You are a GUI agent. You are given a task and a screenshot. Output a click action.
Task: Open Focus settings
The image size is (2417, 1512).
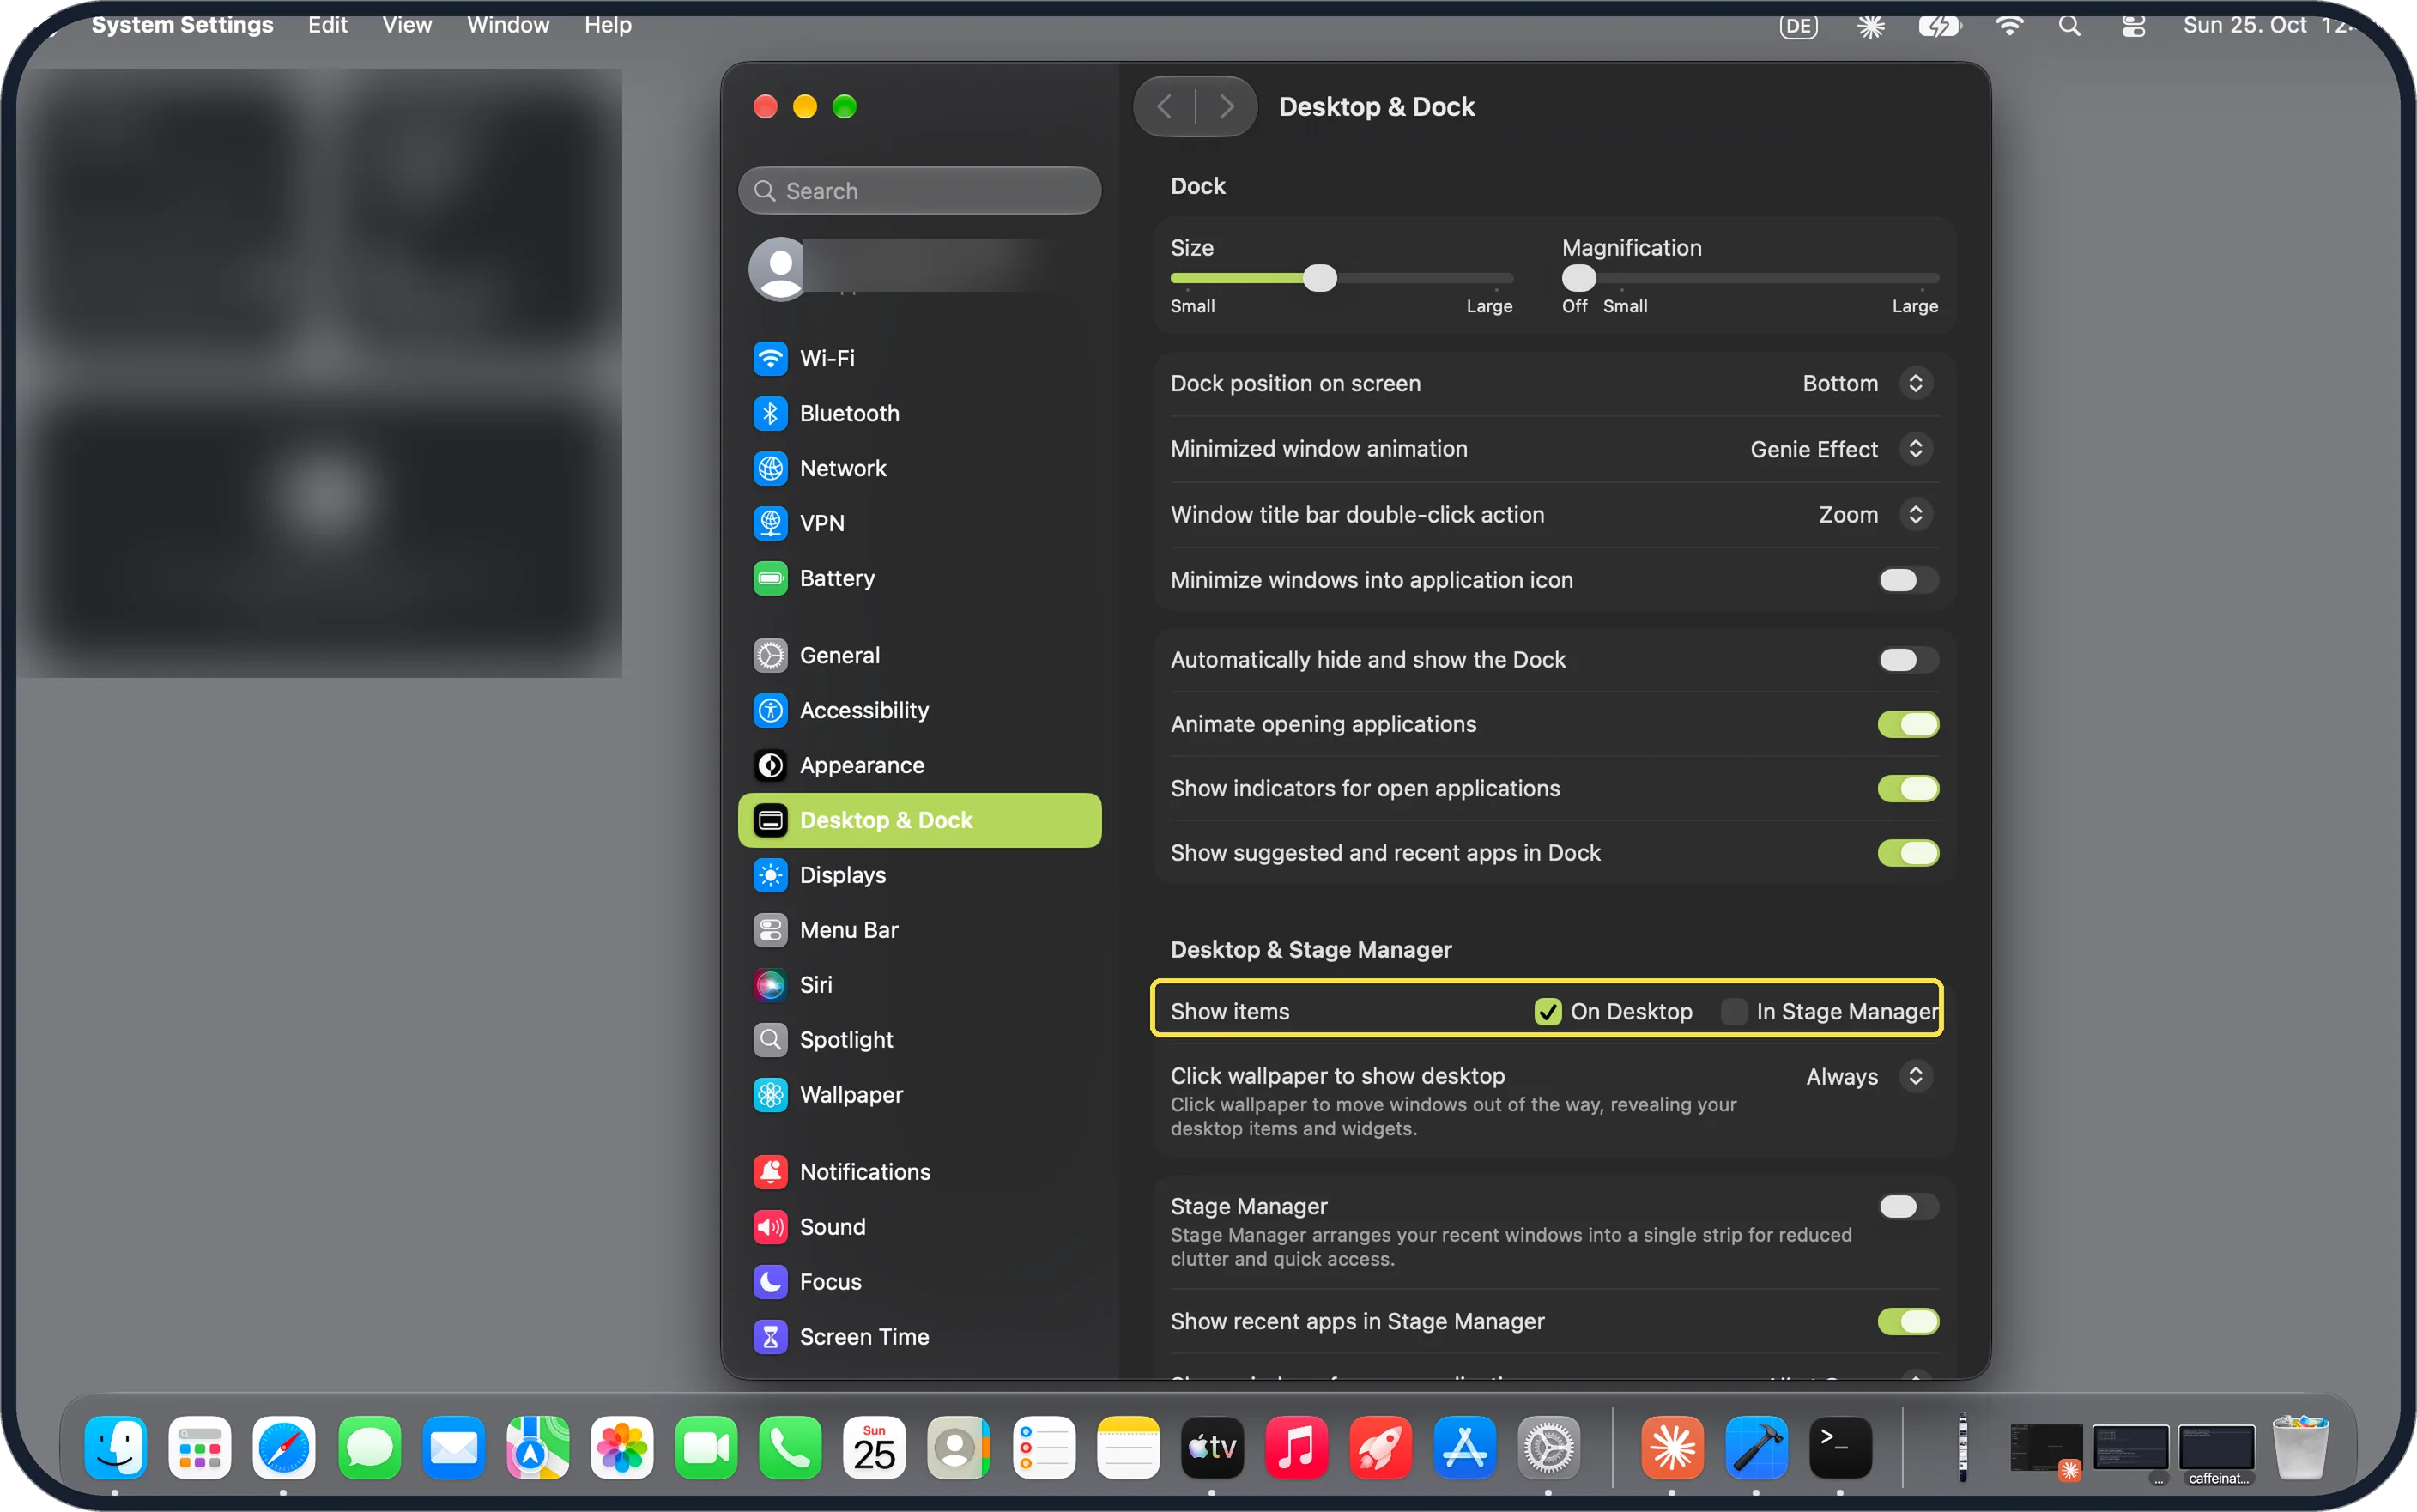pos(919,1282)
